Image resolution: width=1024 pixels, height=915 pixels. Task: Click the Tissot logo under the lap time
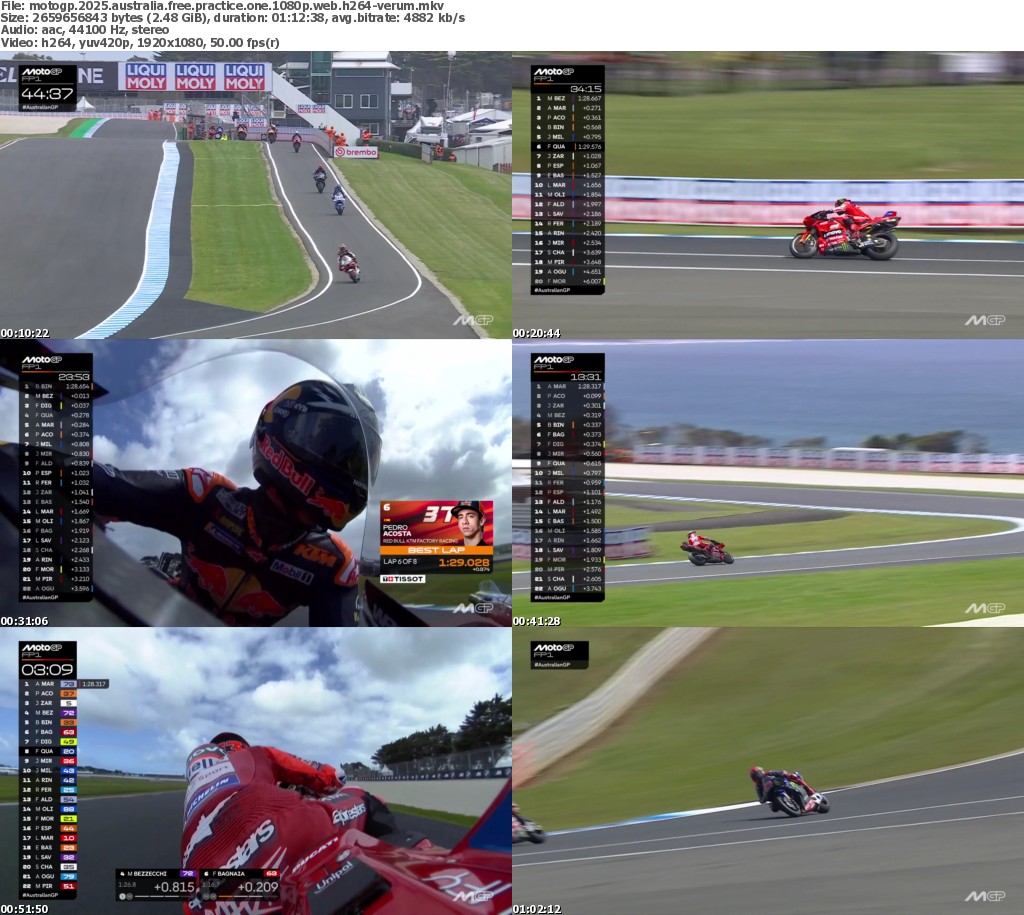pos(403,579)
